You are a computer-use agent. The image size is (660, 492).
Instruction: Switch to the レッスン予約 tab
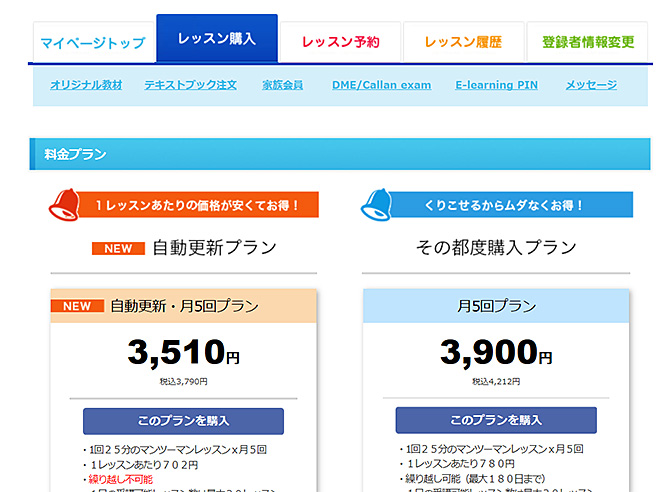pos(340,43)
